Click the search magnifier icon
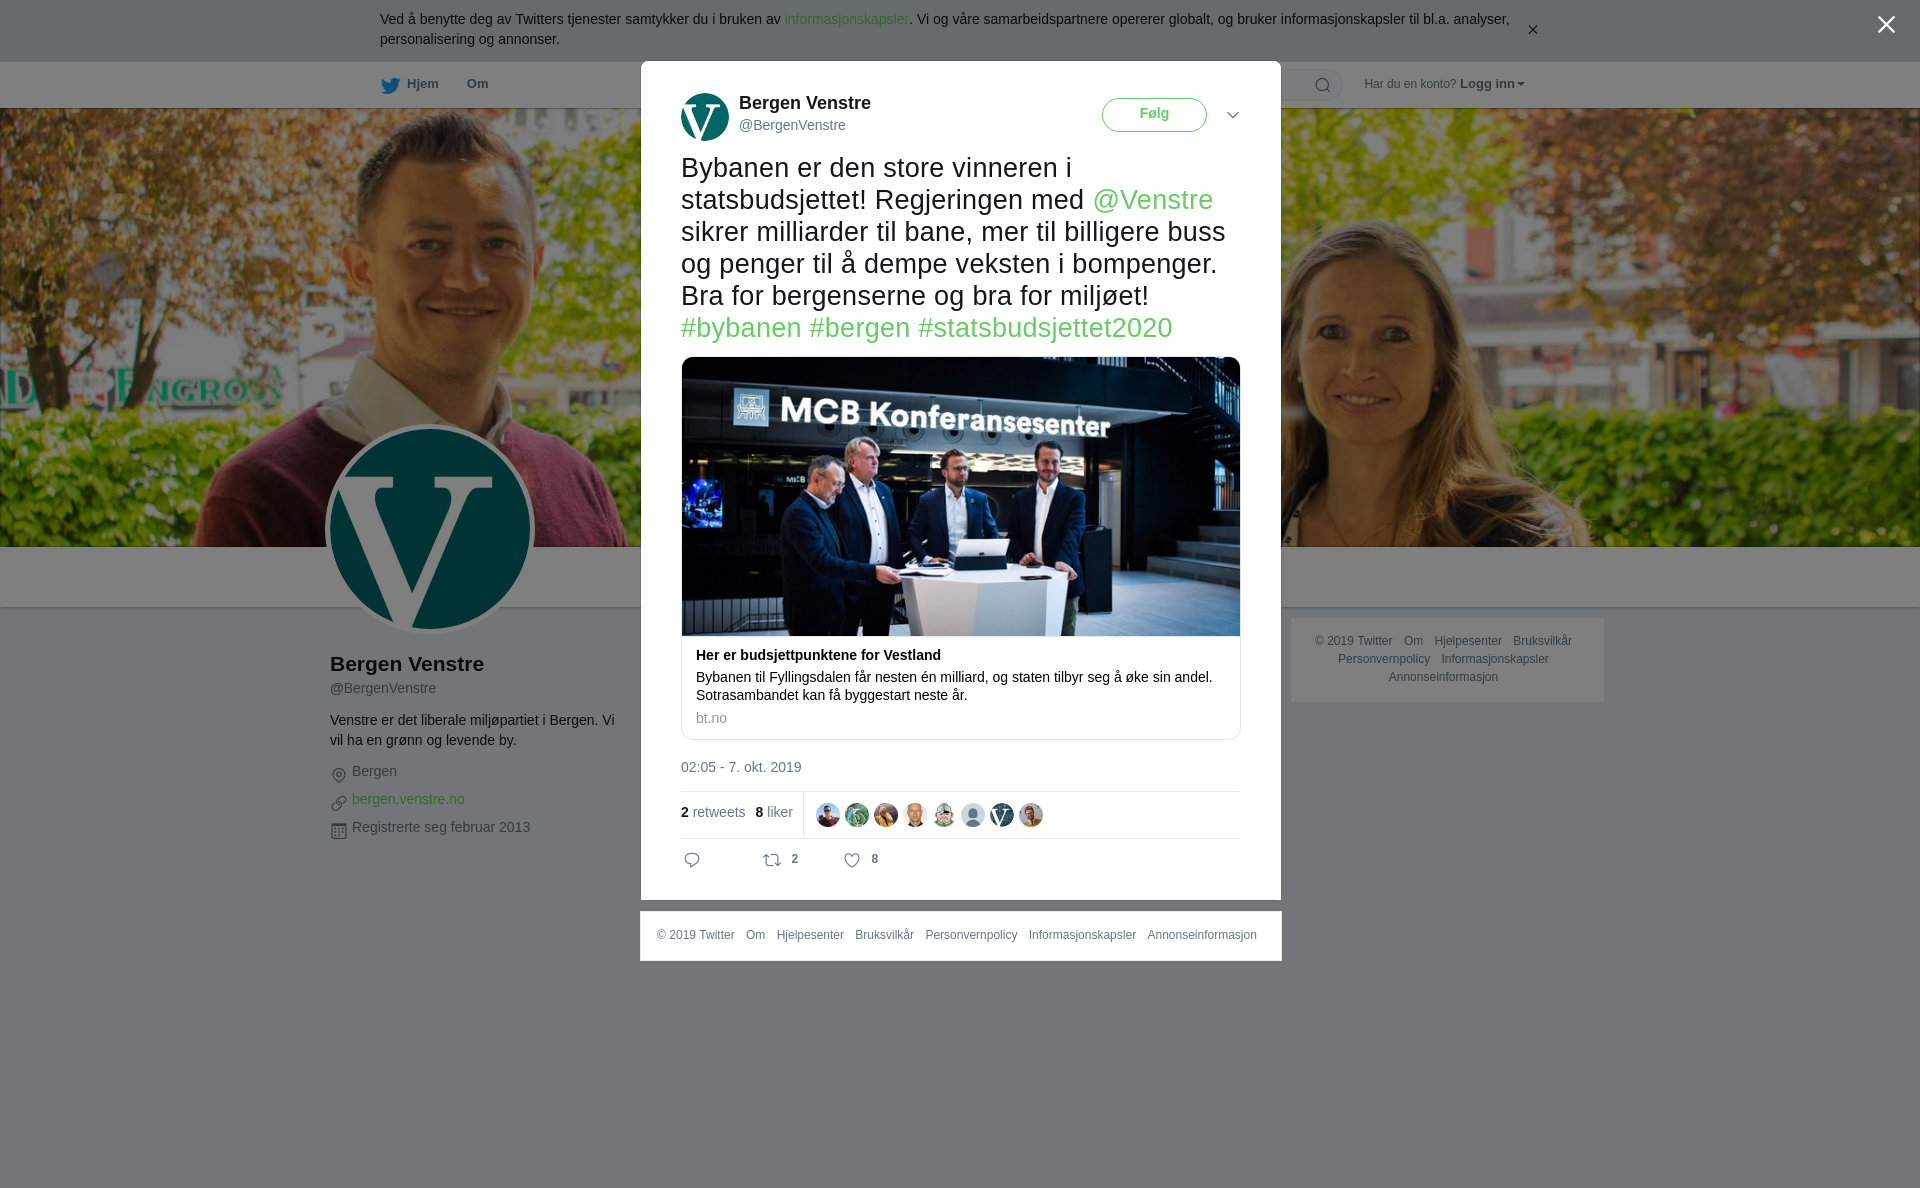 click(x=1322, y=85)
